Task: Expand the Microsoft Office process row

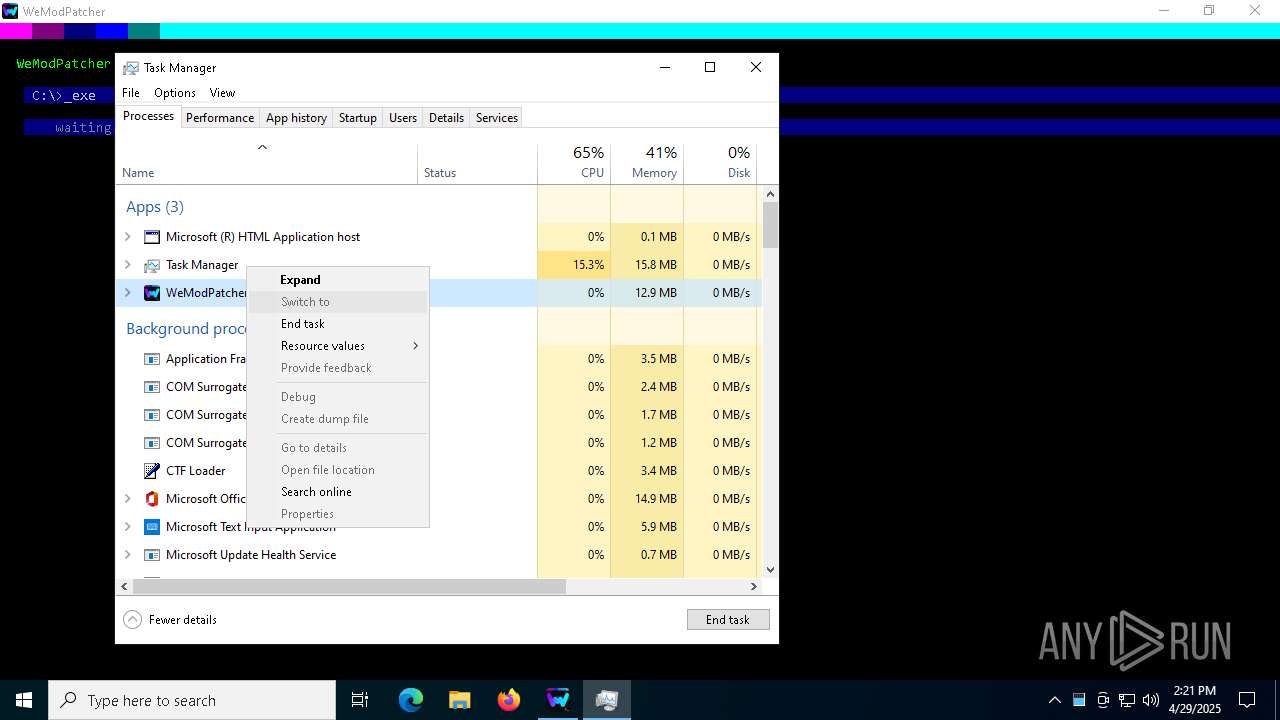Action: 127,499
